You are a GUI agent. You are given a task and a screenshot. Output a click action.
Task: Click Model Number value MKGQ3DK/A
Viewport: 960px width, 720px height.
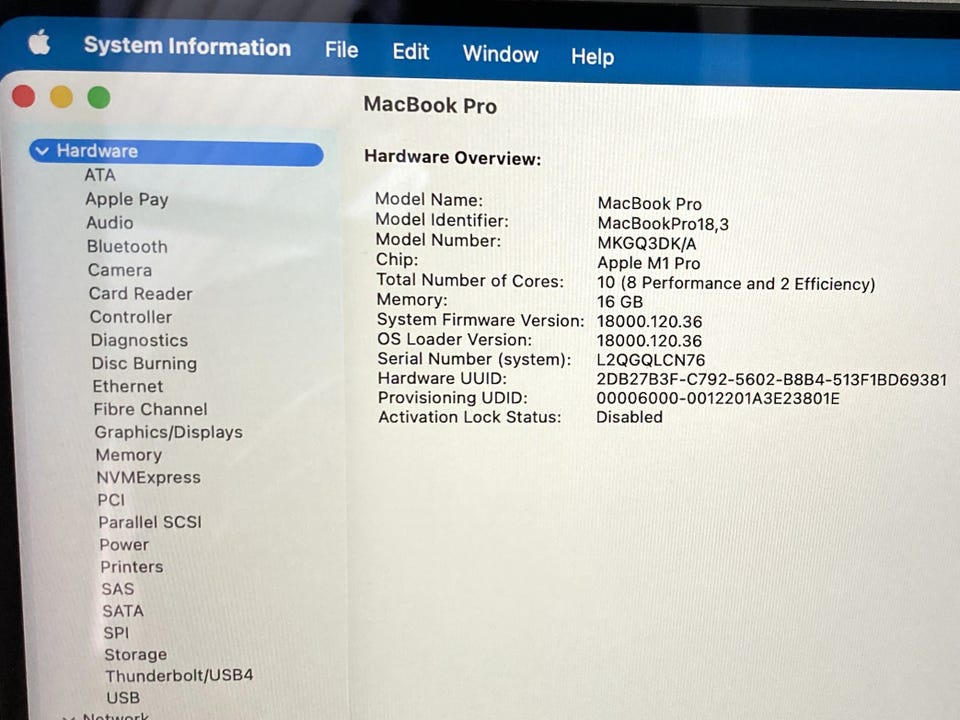pos(647,244)
